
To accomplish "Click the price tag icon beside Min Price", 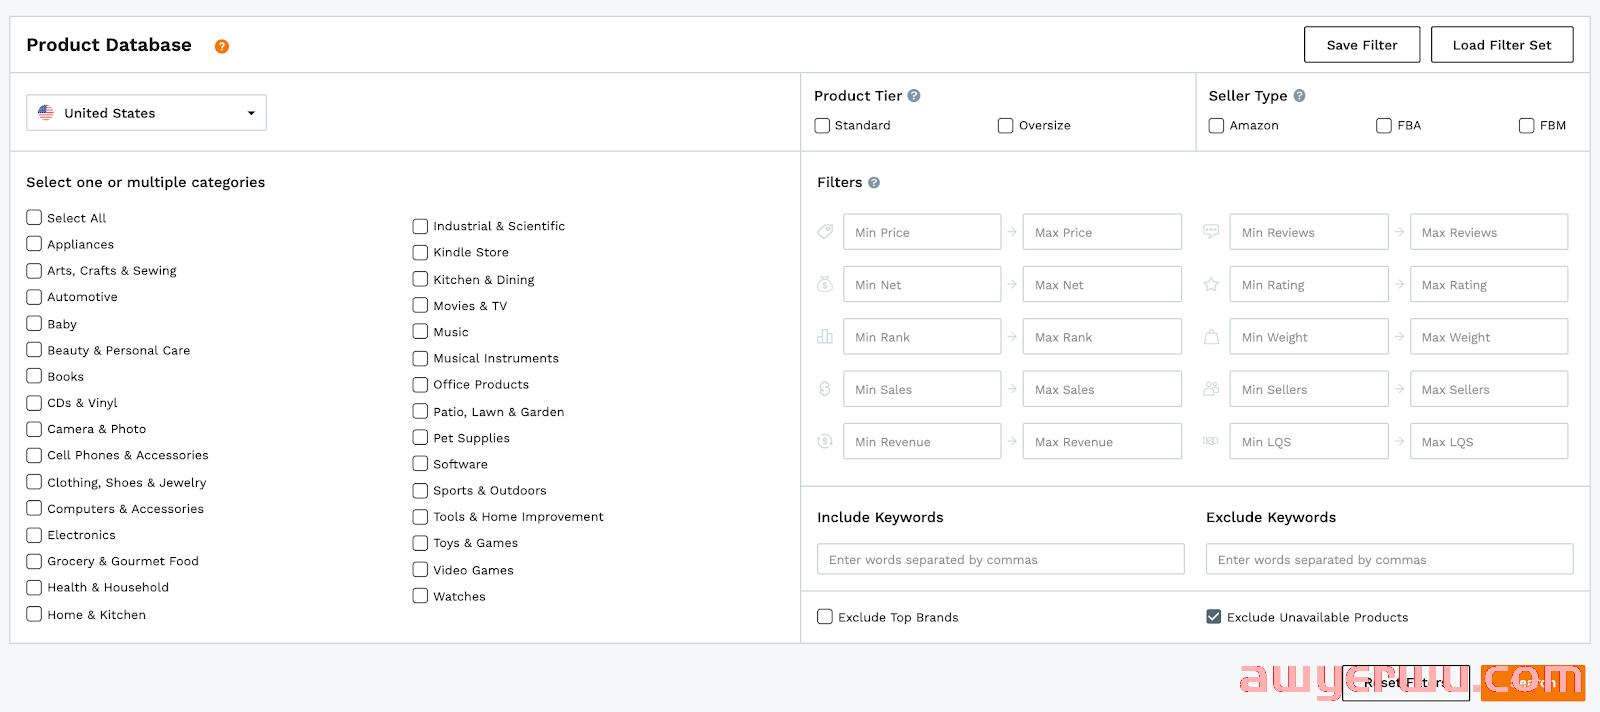I will coord(825,232).
